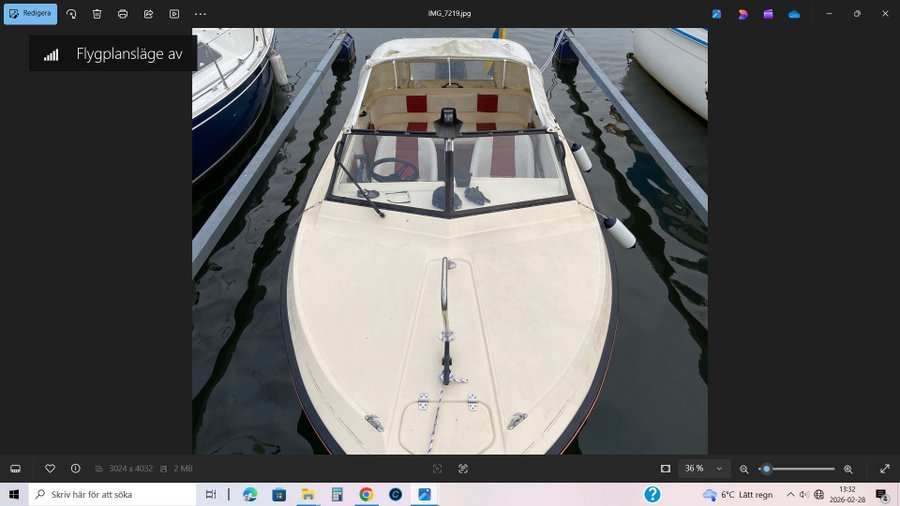This screenshot has width=900, height=506.
Task: Show file info with the info icon
Action: pyautogui.click(x=75, y=468)
